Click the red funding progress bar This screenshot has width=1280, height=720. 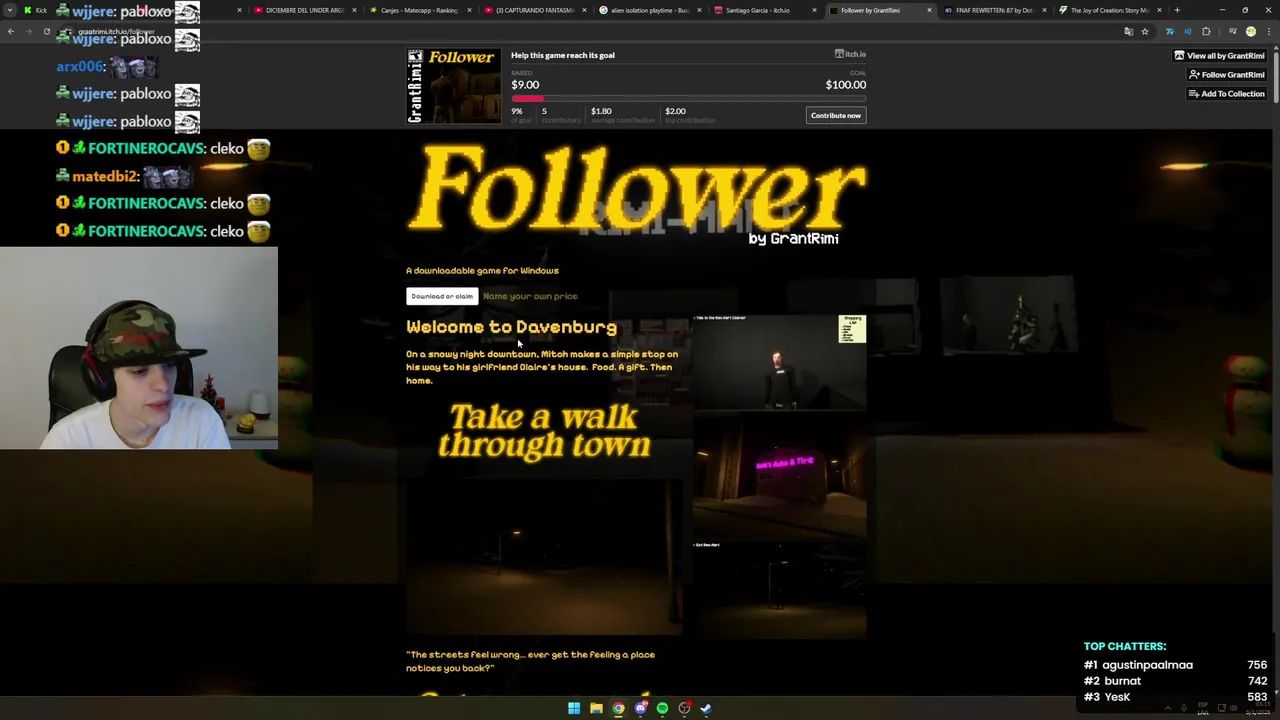527,98
